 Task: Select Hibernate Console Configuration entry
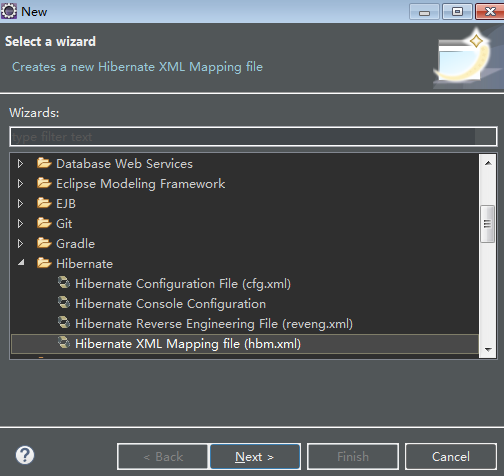coord(171,304)
